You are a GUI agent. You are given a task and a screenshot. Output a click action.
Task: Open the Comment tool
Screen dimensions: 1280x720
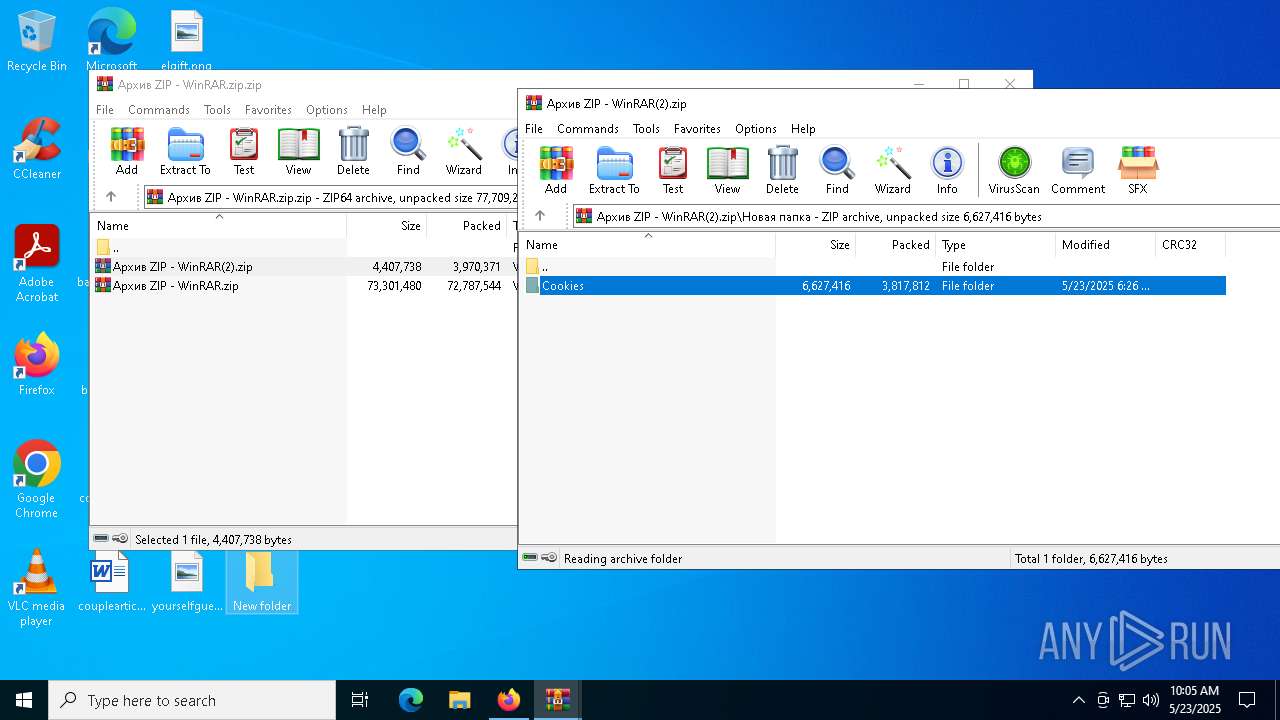click(1078, 170)
